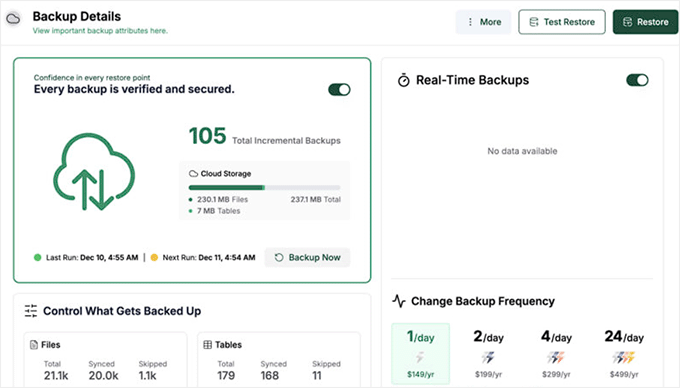Click the small cloud icon by Cloud Storage
The height and width of the screenshot is (388, 680).
[x=193, y=174]
